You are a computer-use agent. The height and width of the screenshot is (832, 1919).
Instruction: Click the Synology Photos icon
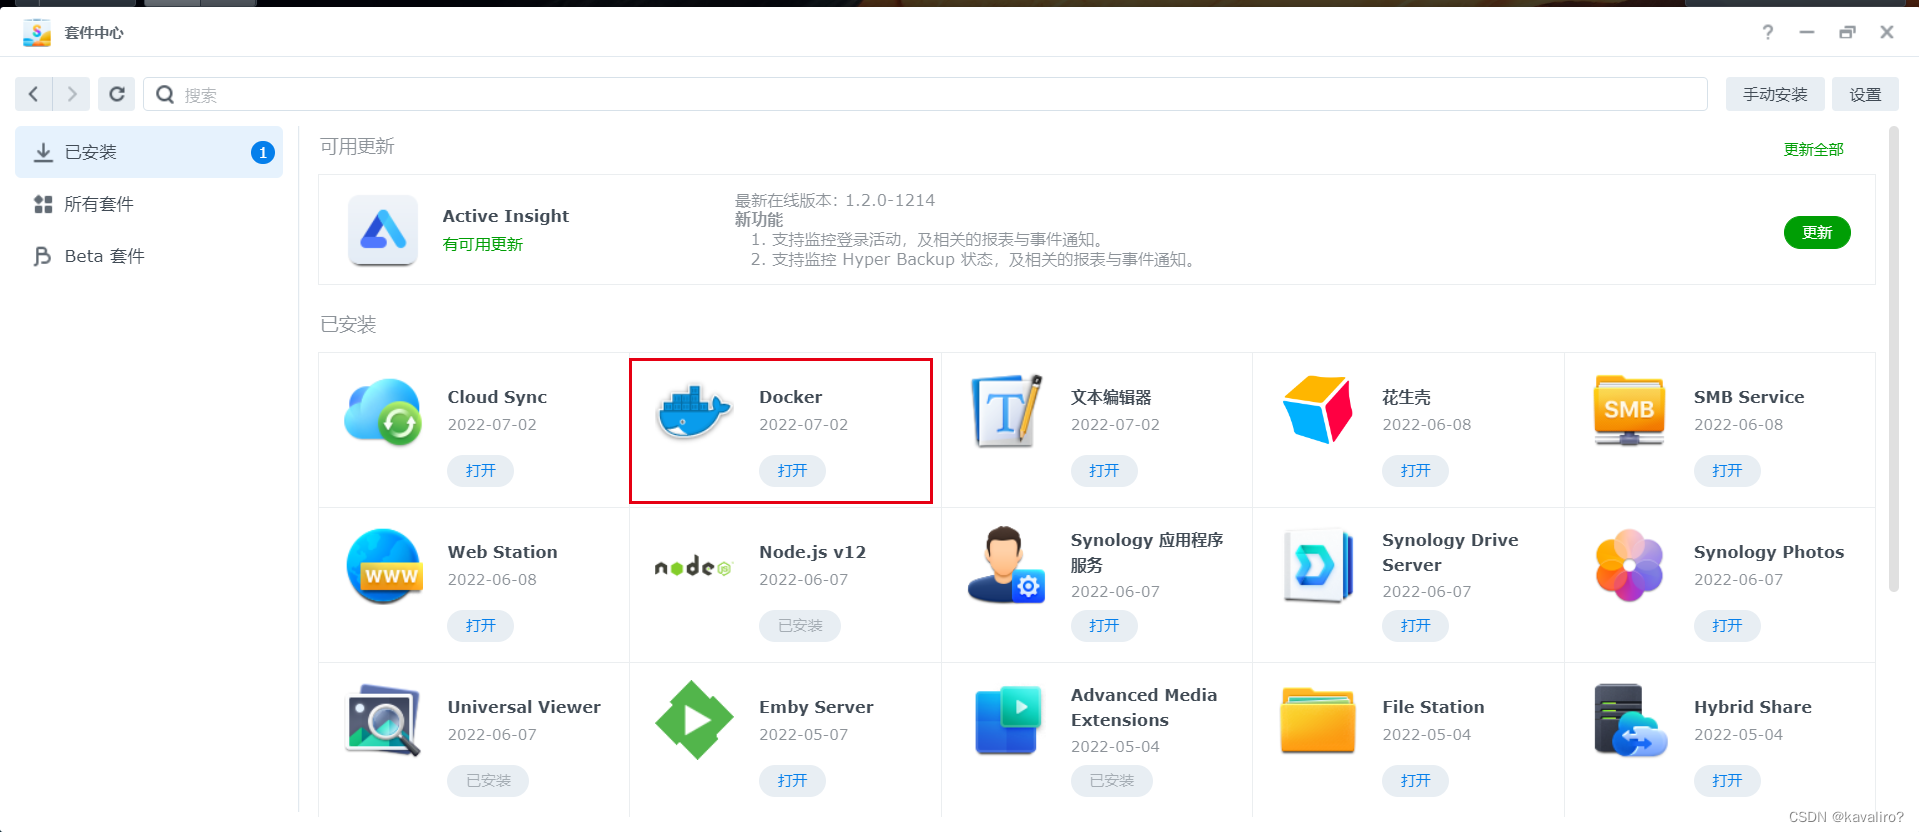click(1629, 565)
